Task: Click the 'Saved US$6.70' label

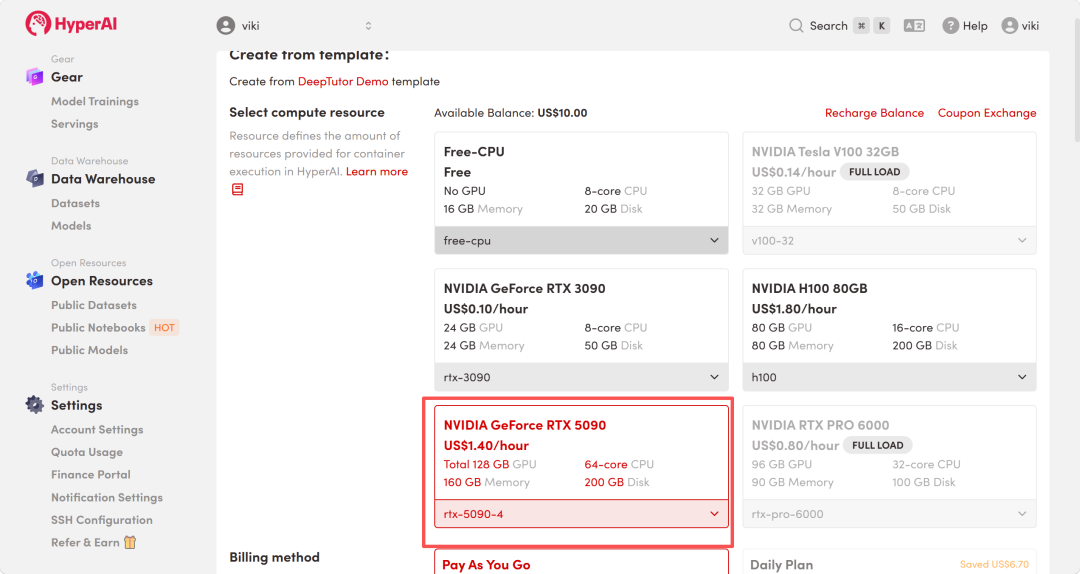Action: tap(994, 564)
